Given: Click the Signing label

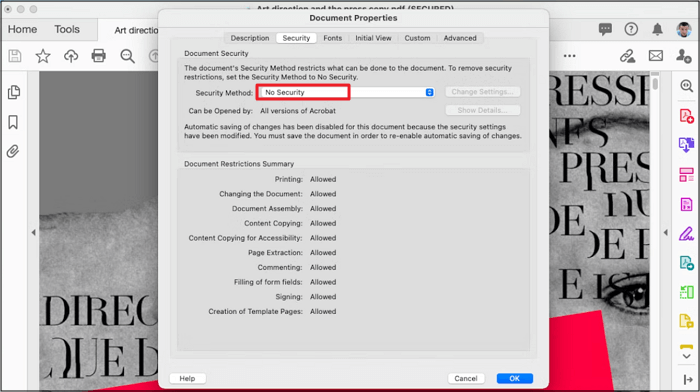Looking at the screenshot, I should (x=289, y=297).
